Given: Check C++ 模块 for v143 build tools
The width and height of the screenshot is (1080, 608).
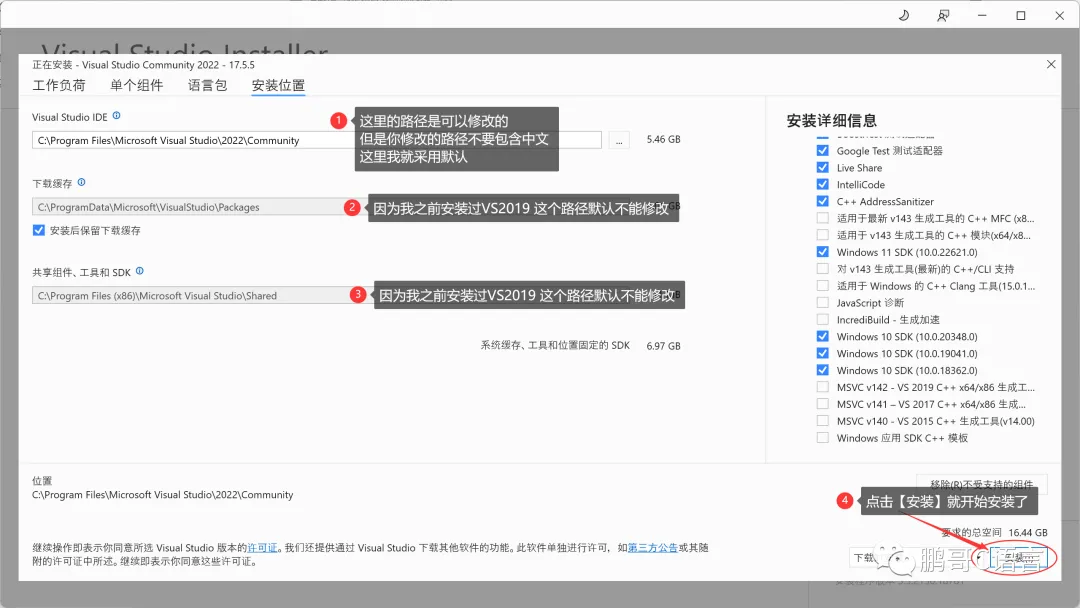Looking at the screenshot, I should click(822, 235).
